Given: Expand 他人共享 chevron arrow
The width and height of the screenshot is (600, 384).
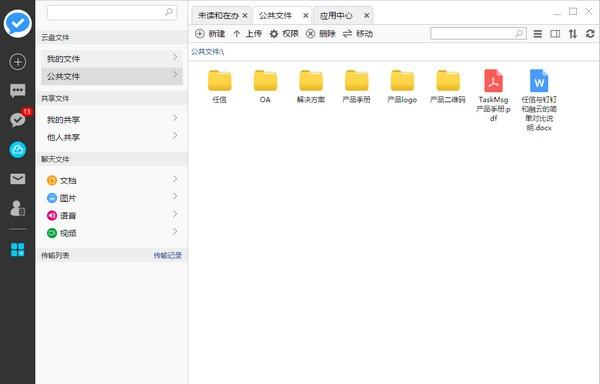Looking at the screenshot, I should coord(175,135).
